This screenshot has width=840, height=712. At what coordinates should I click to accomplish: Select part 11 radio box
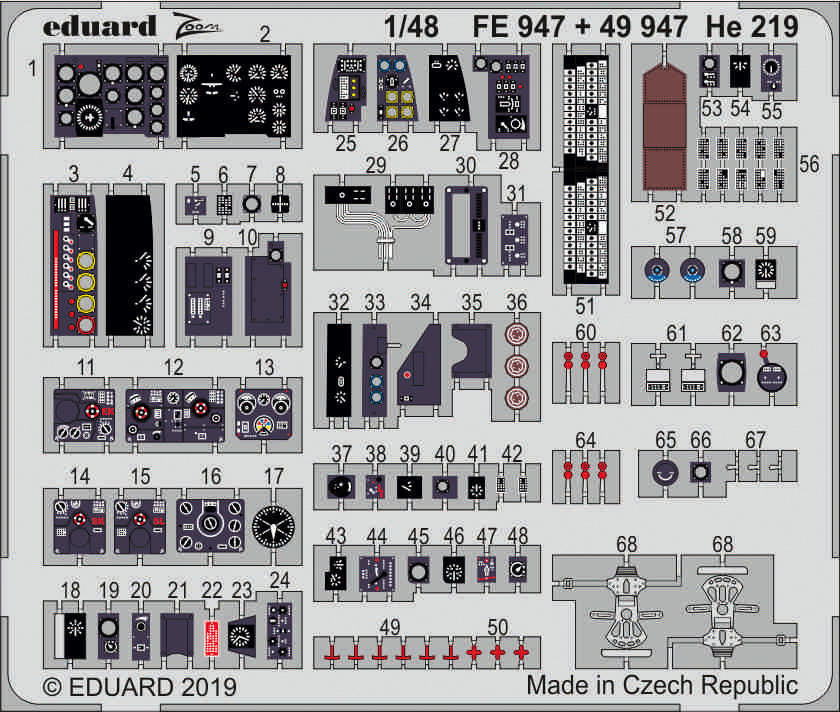pos(84,416)
